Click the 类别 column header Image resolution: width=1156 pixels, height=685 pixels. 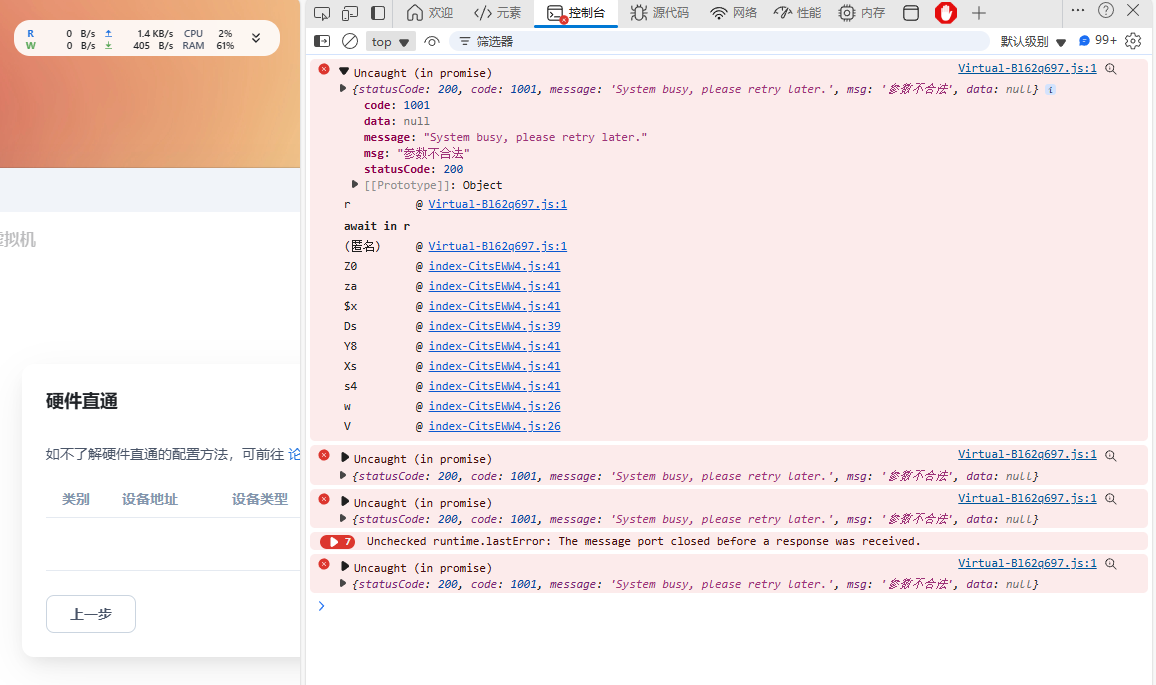(x=76, y=499)
